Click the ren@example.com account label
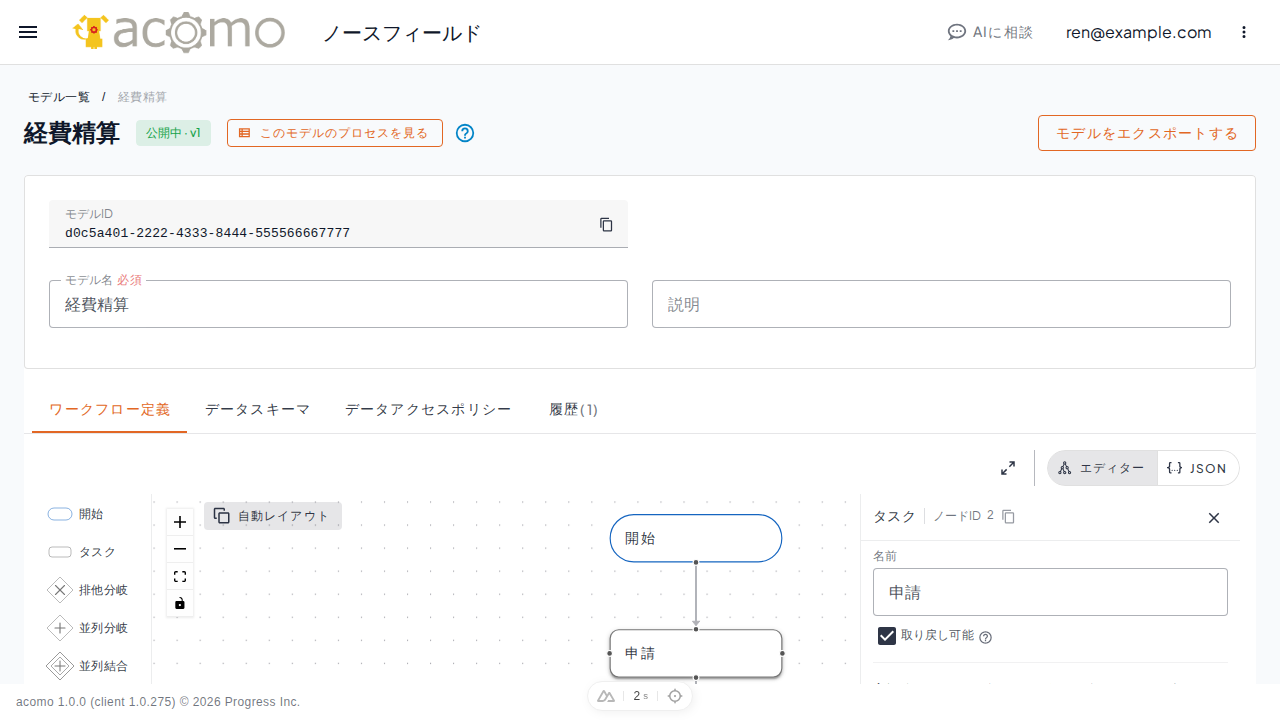The width and height of the screenshot is (1280, 720). click(x=1139, y=32)
